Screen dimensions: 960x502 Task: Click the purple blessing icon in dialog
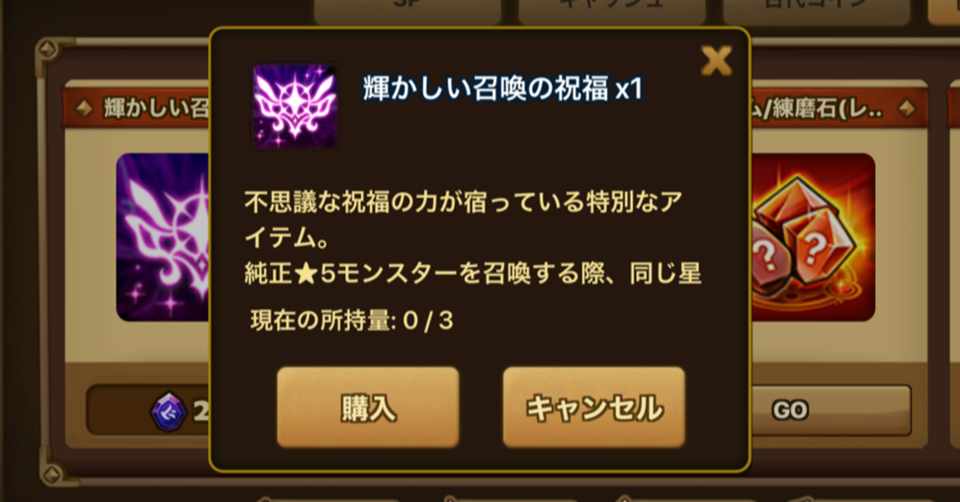(295, 107)
